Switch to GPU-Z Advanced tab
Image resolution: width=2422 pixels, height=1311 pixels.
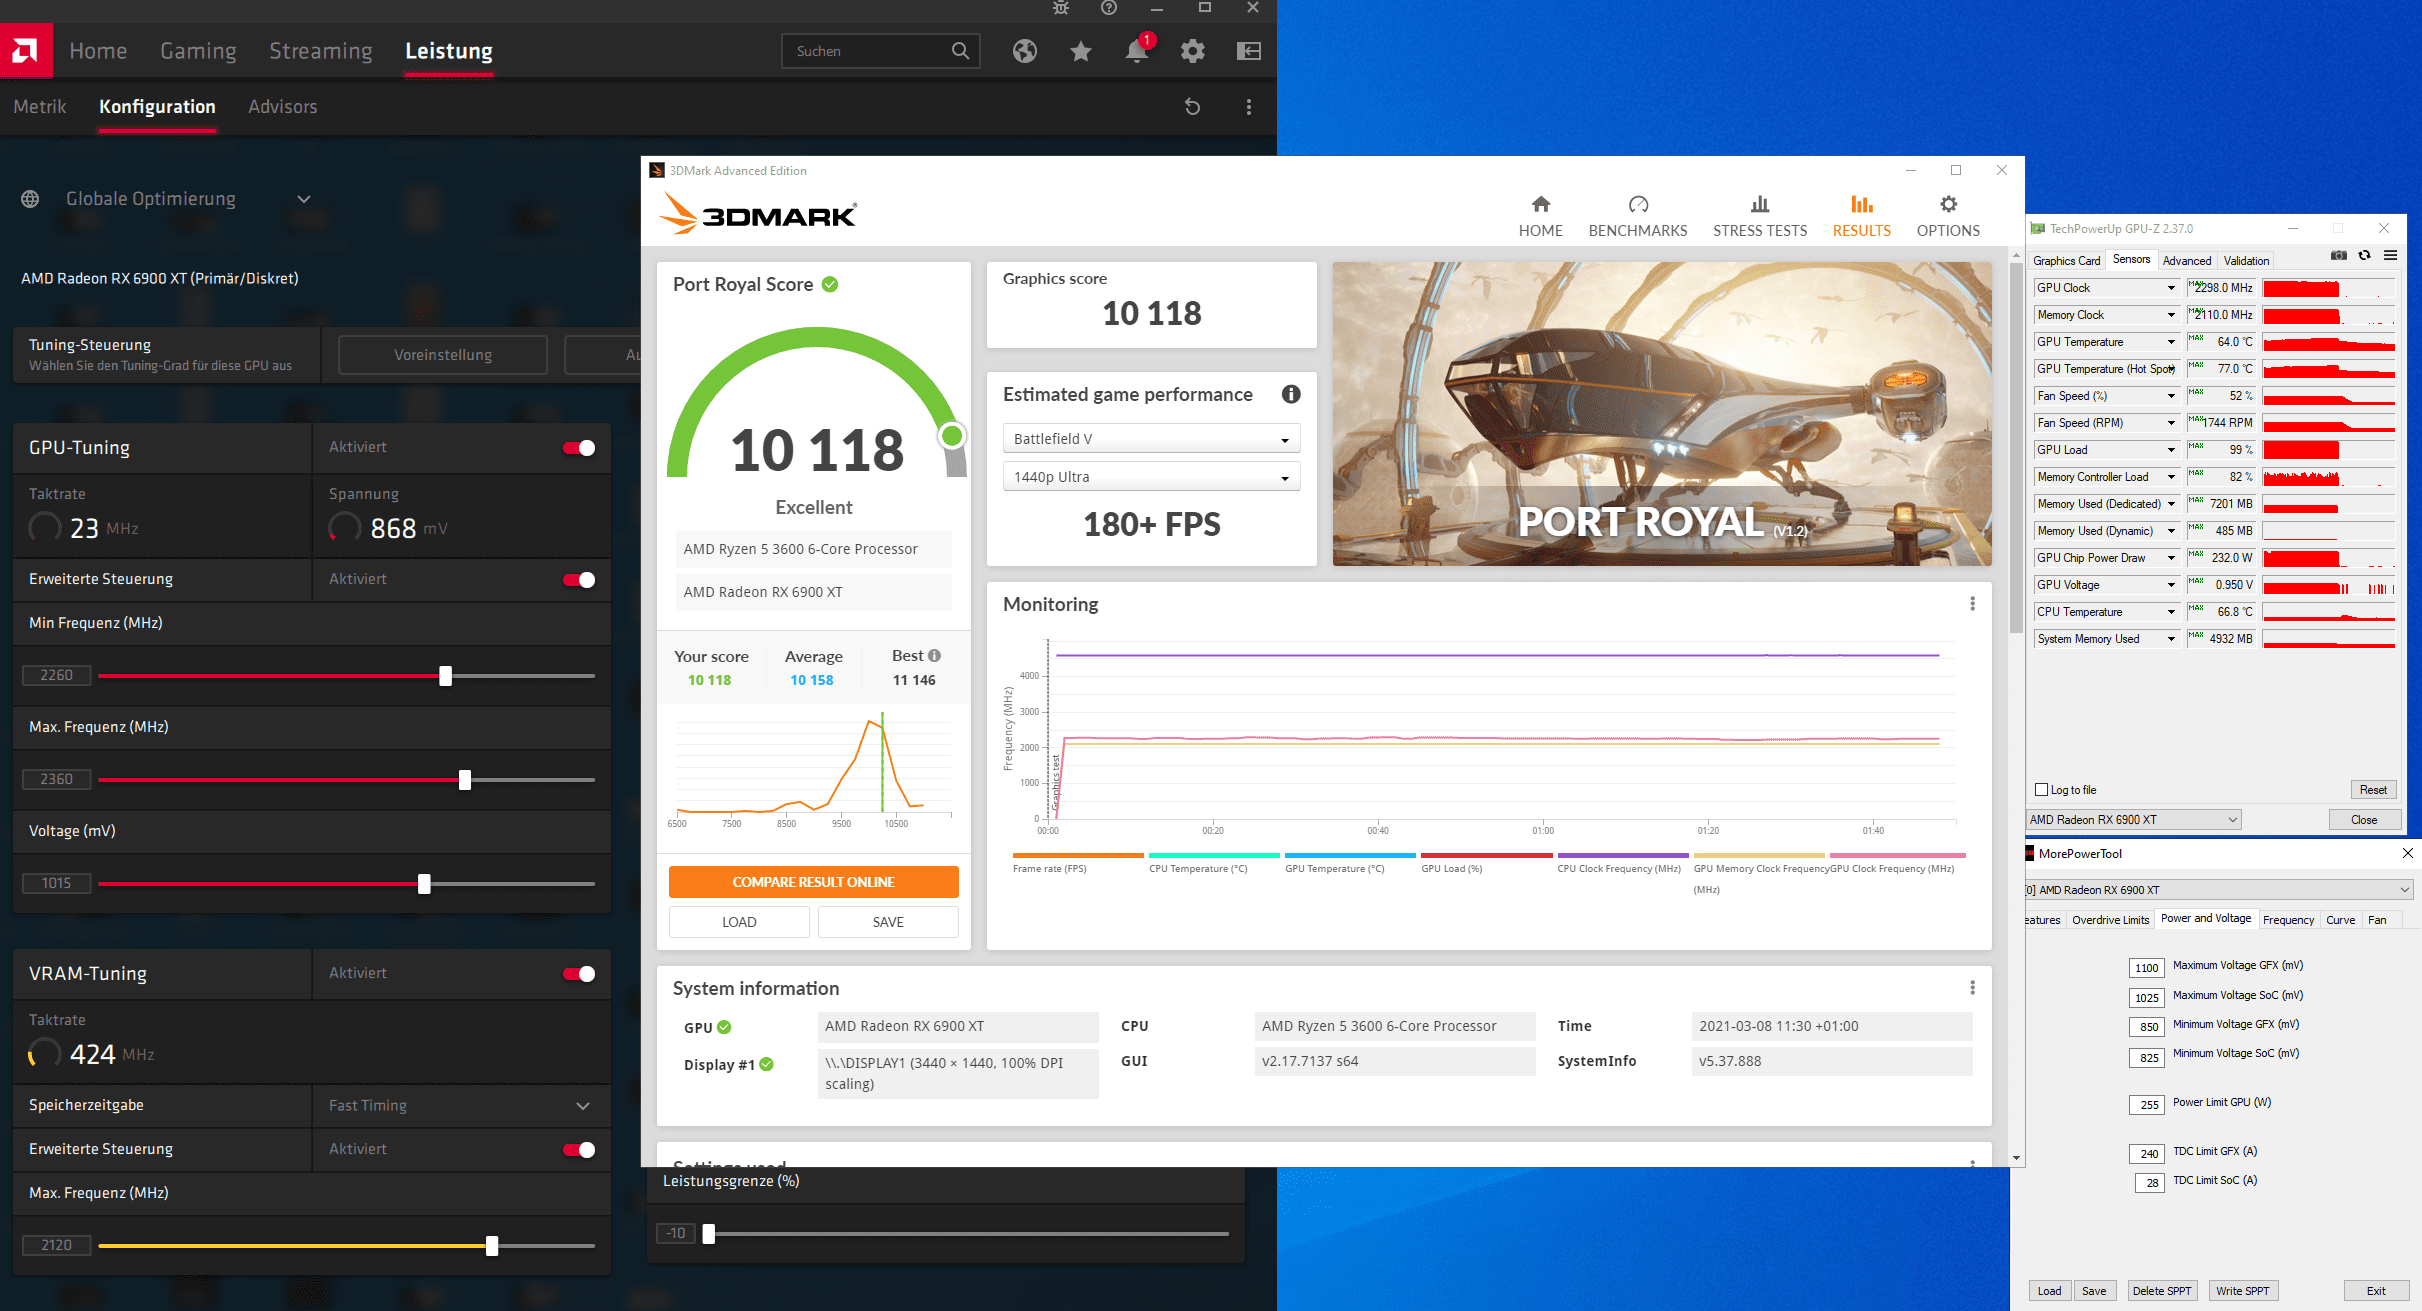[x=2187, y=261]
